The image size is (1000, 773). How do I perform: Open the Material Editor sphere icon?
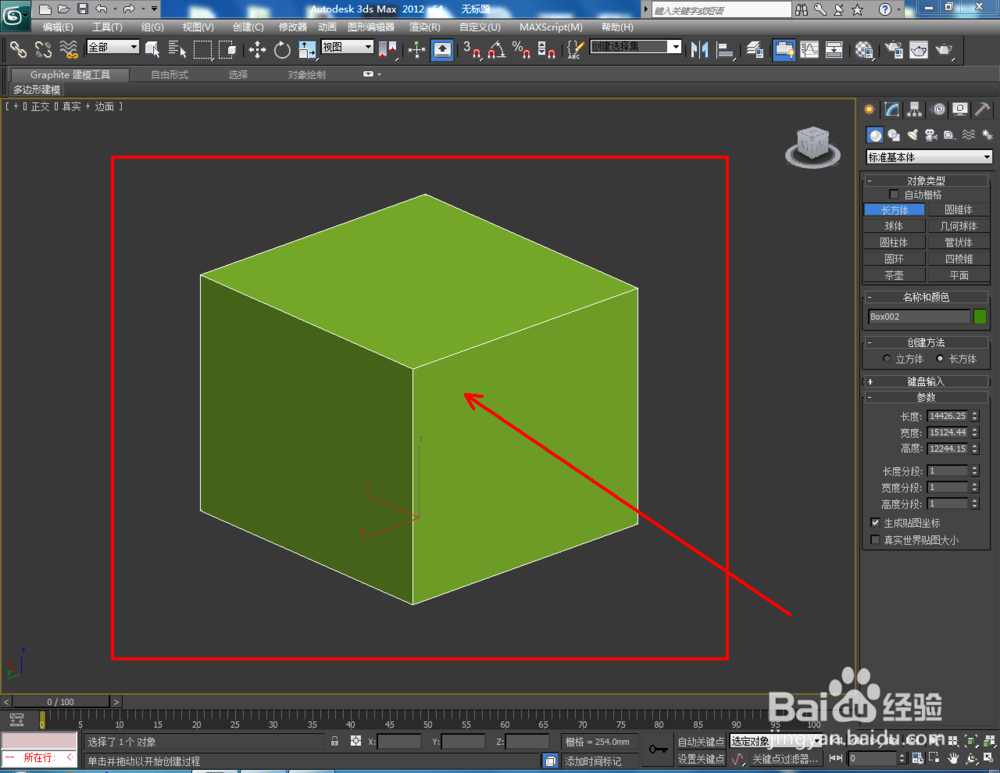click(864, 50)
